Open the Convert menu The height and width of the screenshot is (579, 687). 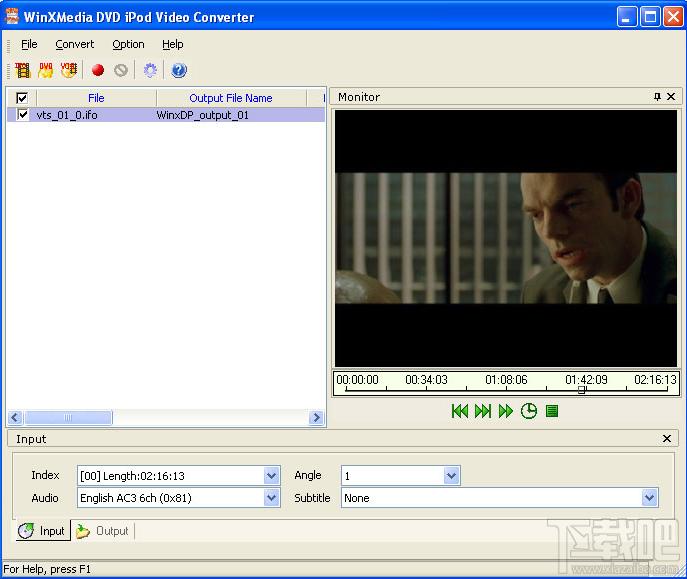[74, 44]
